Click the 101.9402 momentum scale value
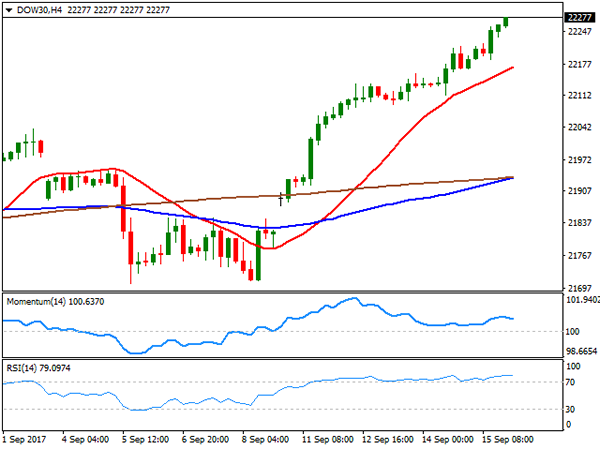Screen dimensions: 600x450 [582, 300]
